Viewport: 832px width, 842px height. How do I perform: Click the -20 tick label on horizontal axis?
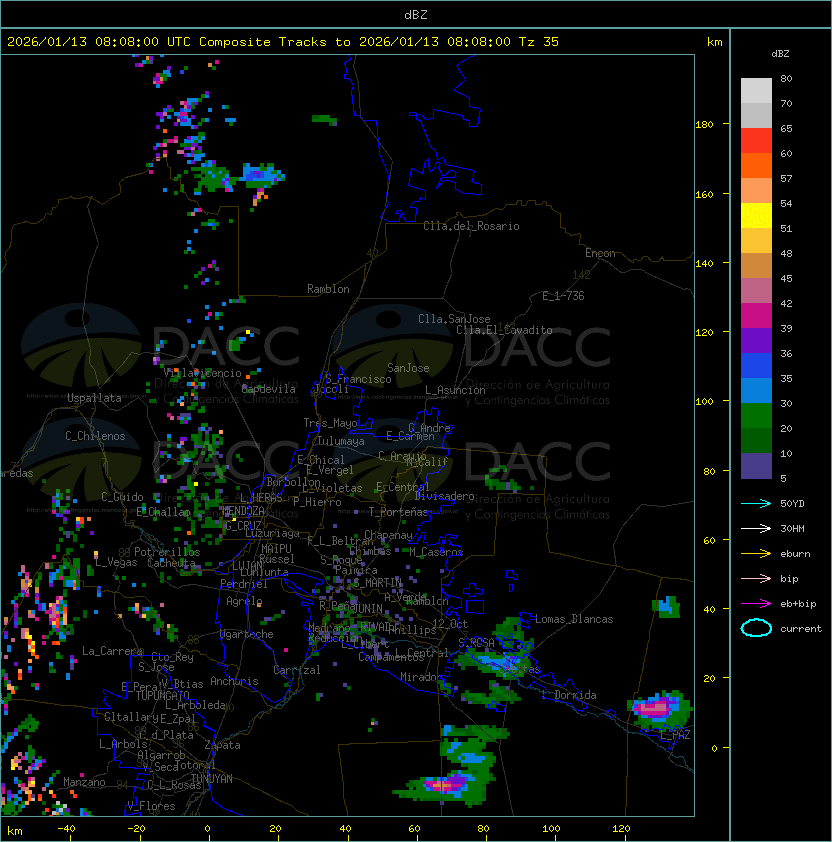136,829
